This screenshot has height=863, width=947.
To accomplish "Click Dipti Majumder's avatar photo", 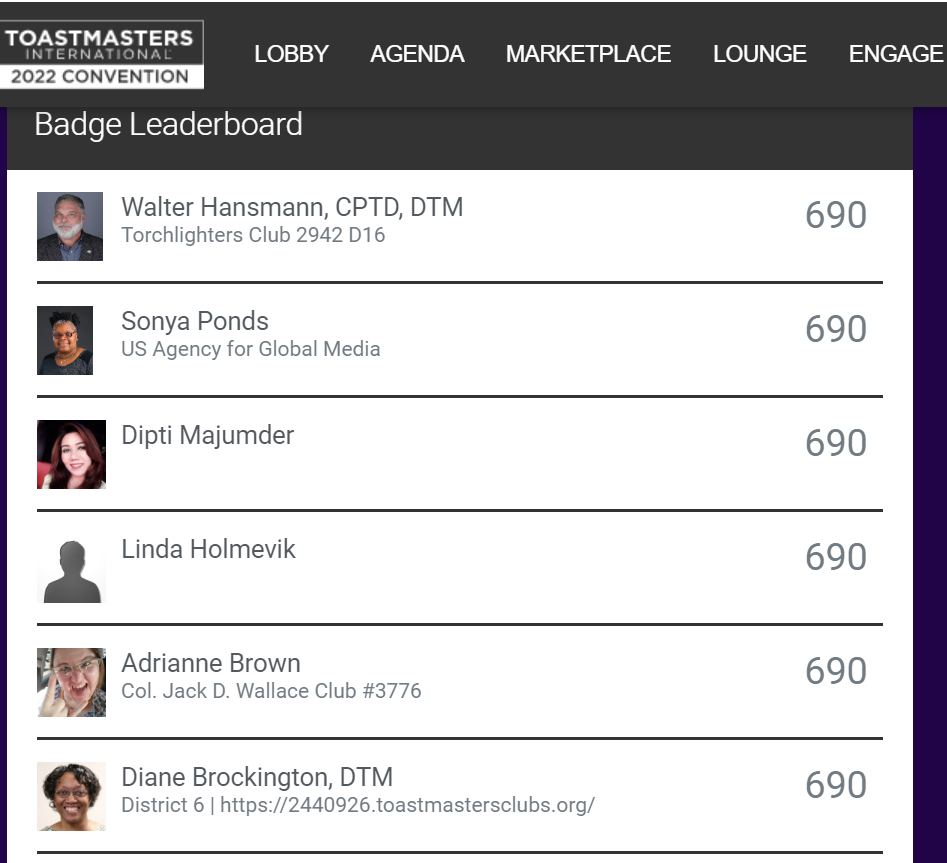I will point(71,454).
